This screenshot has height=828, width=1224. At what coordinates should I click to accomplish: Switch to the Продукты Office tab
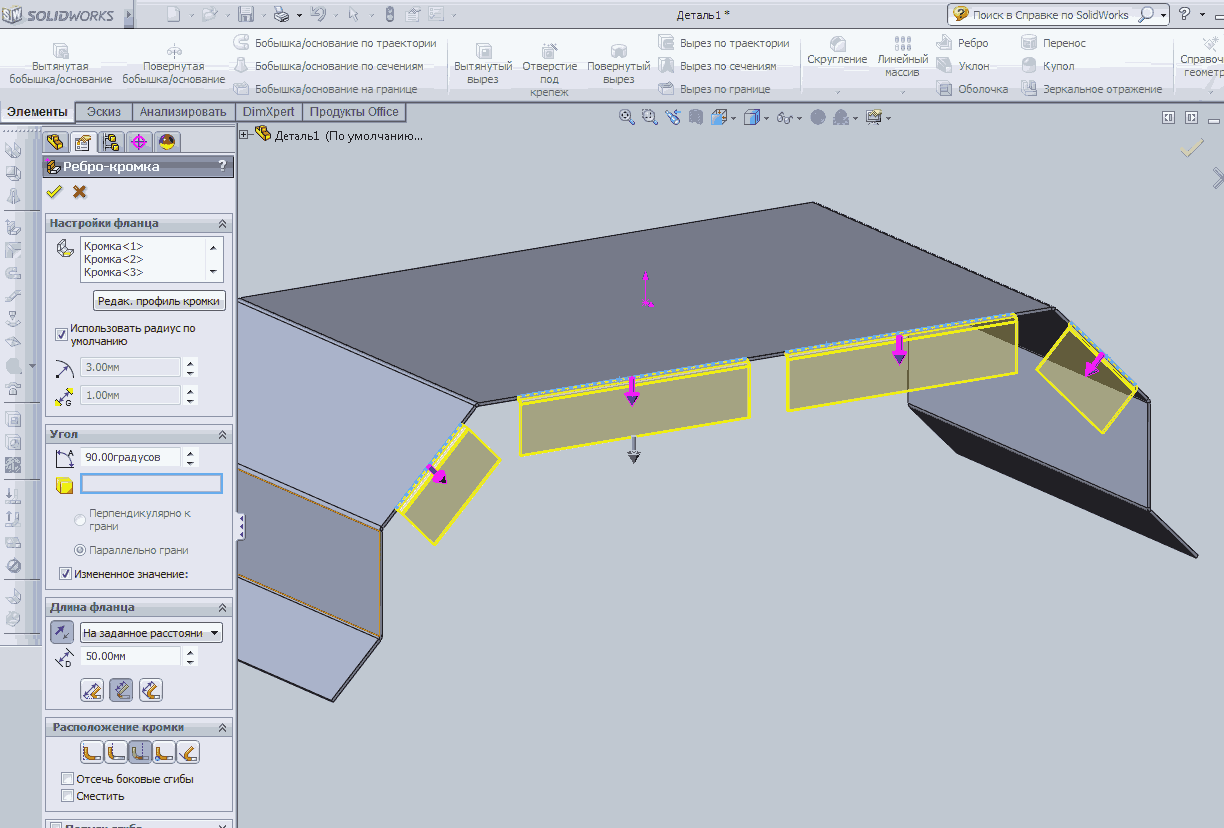tap(354, 112)
